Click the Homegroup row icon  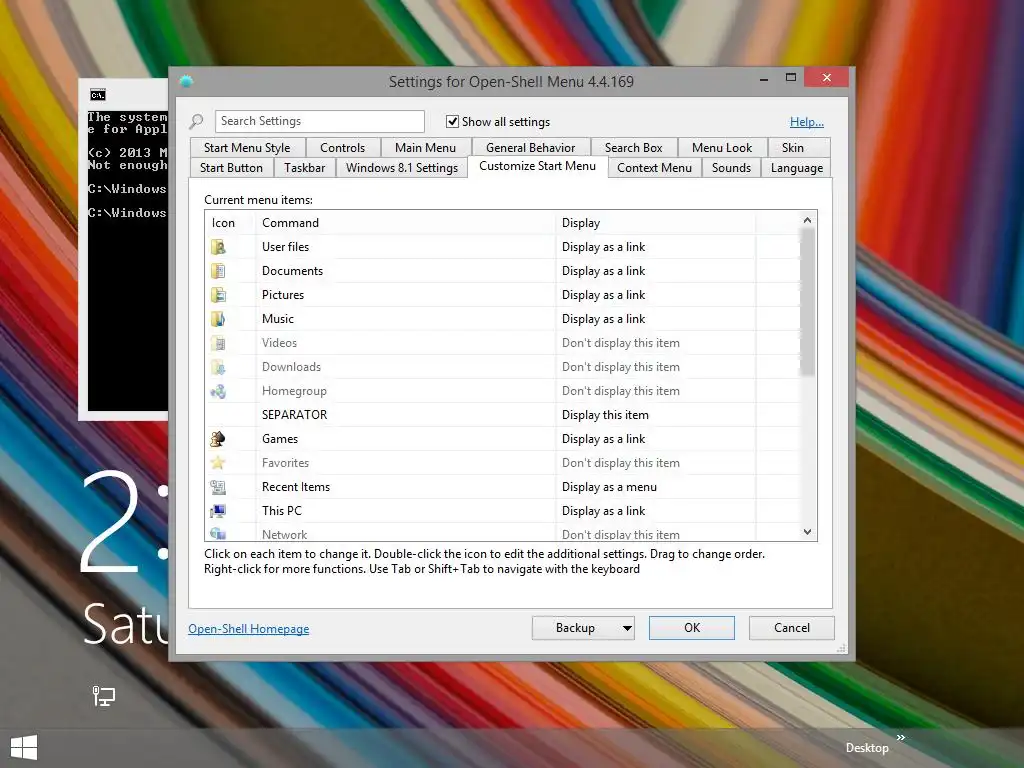pyautogui.click(x=218, y=391)
